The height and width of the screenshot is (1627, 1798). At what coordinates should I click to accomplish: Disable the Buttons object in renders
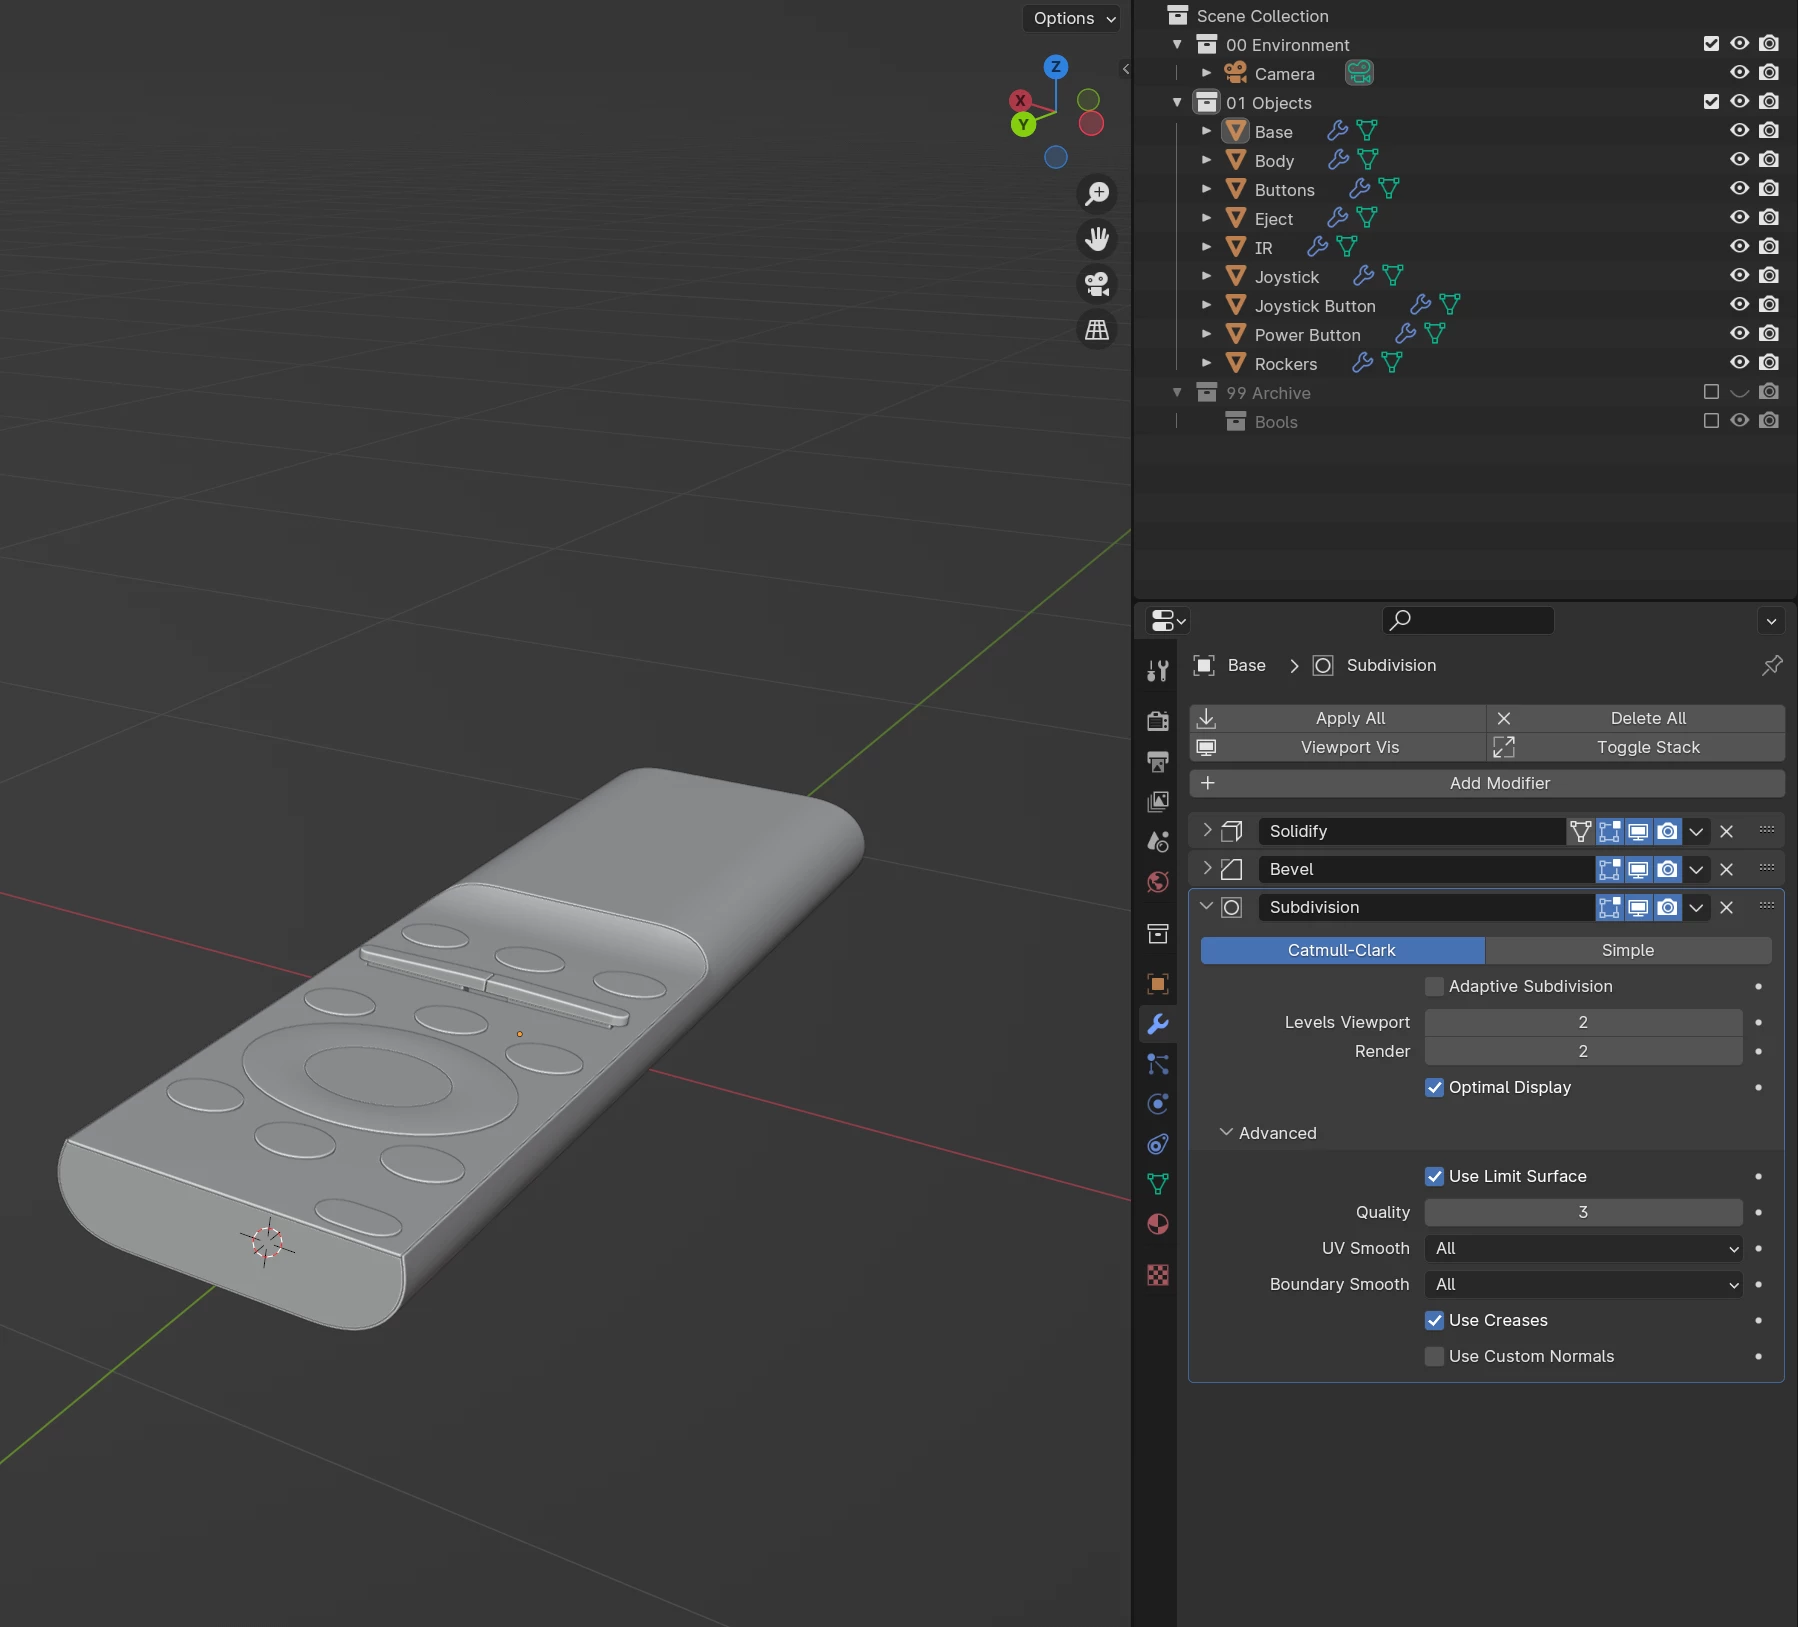pyautogui.click(x=1769, y=188)
